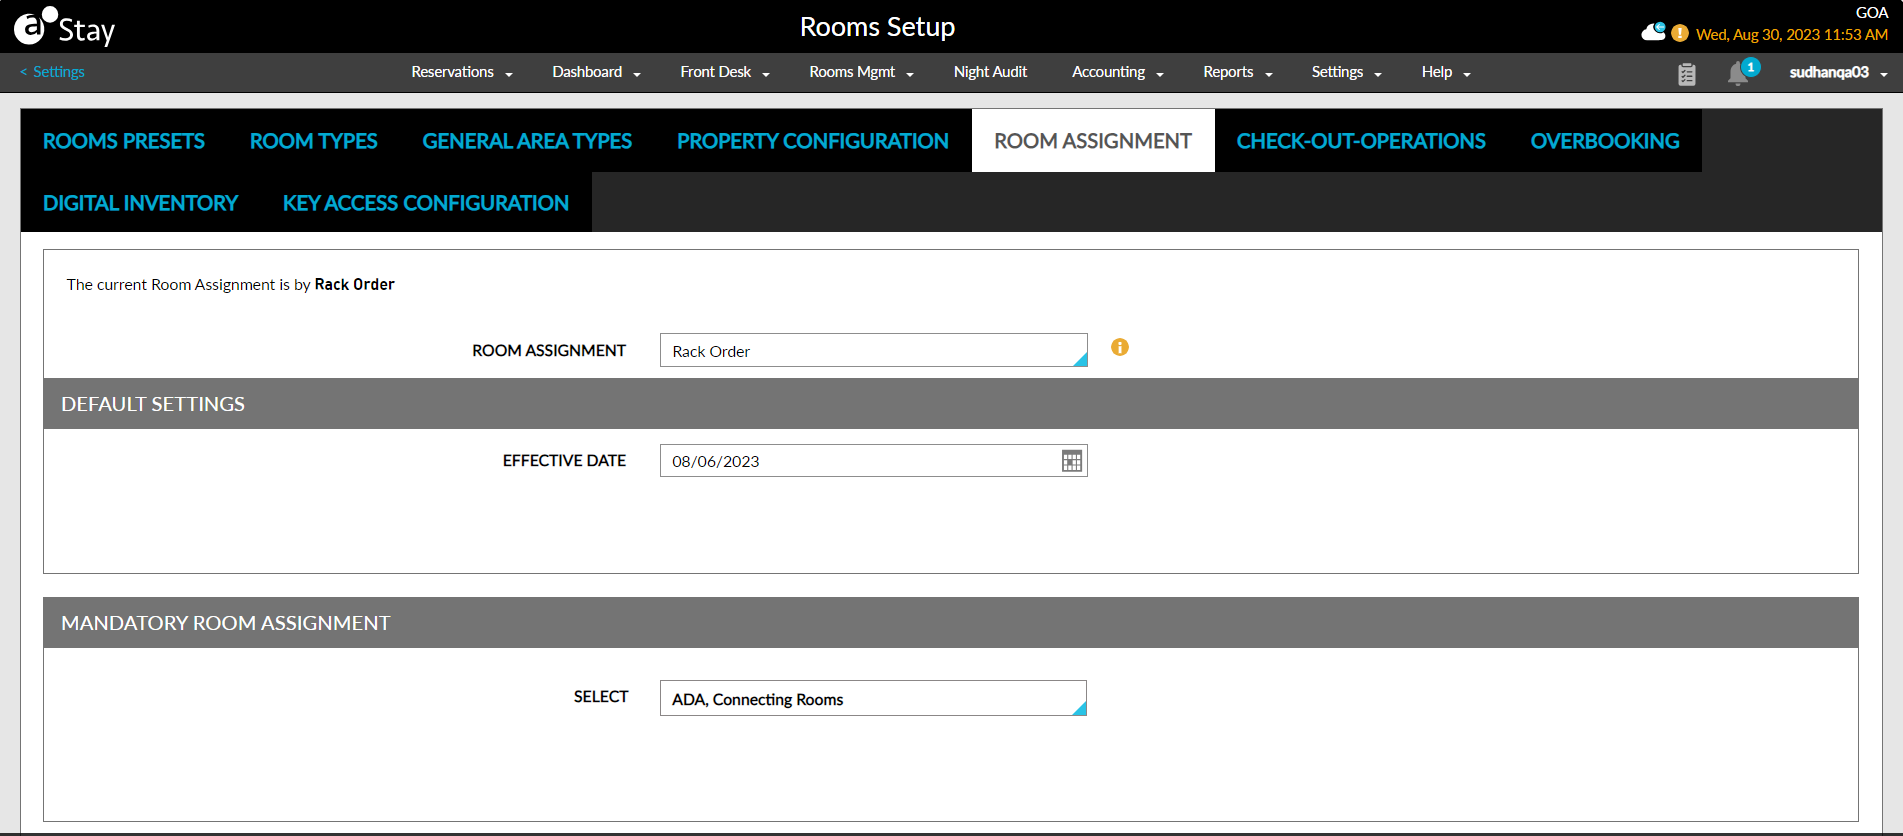
Task: Open the General Area Types tab
Action: click(527, 141)
